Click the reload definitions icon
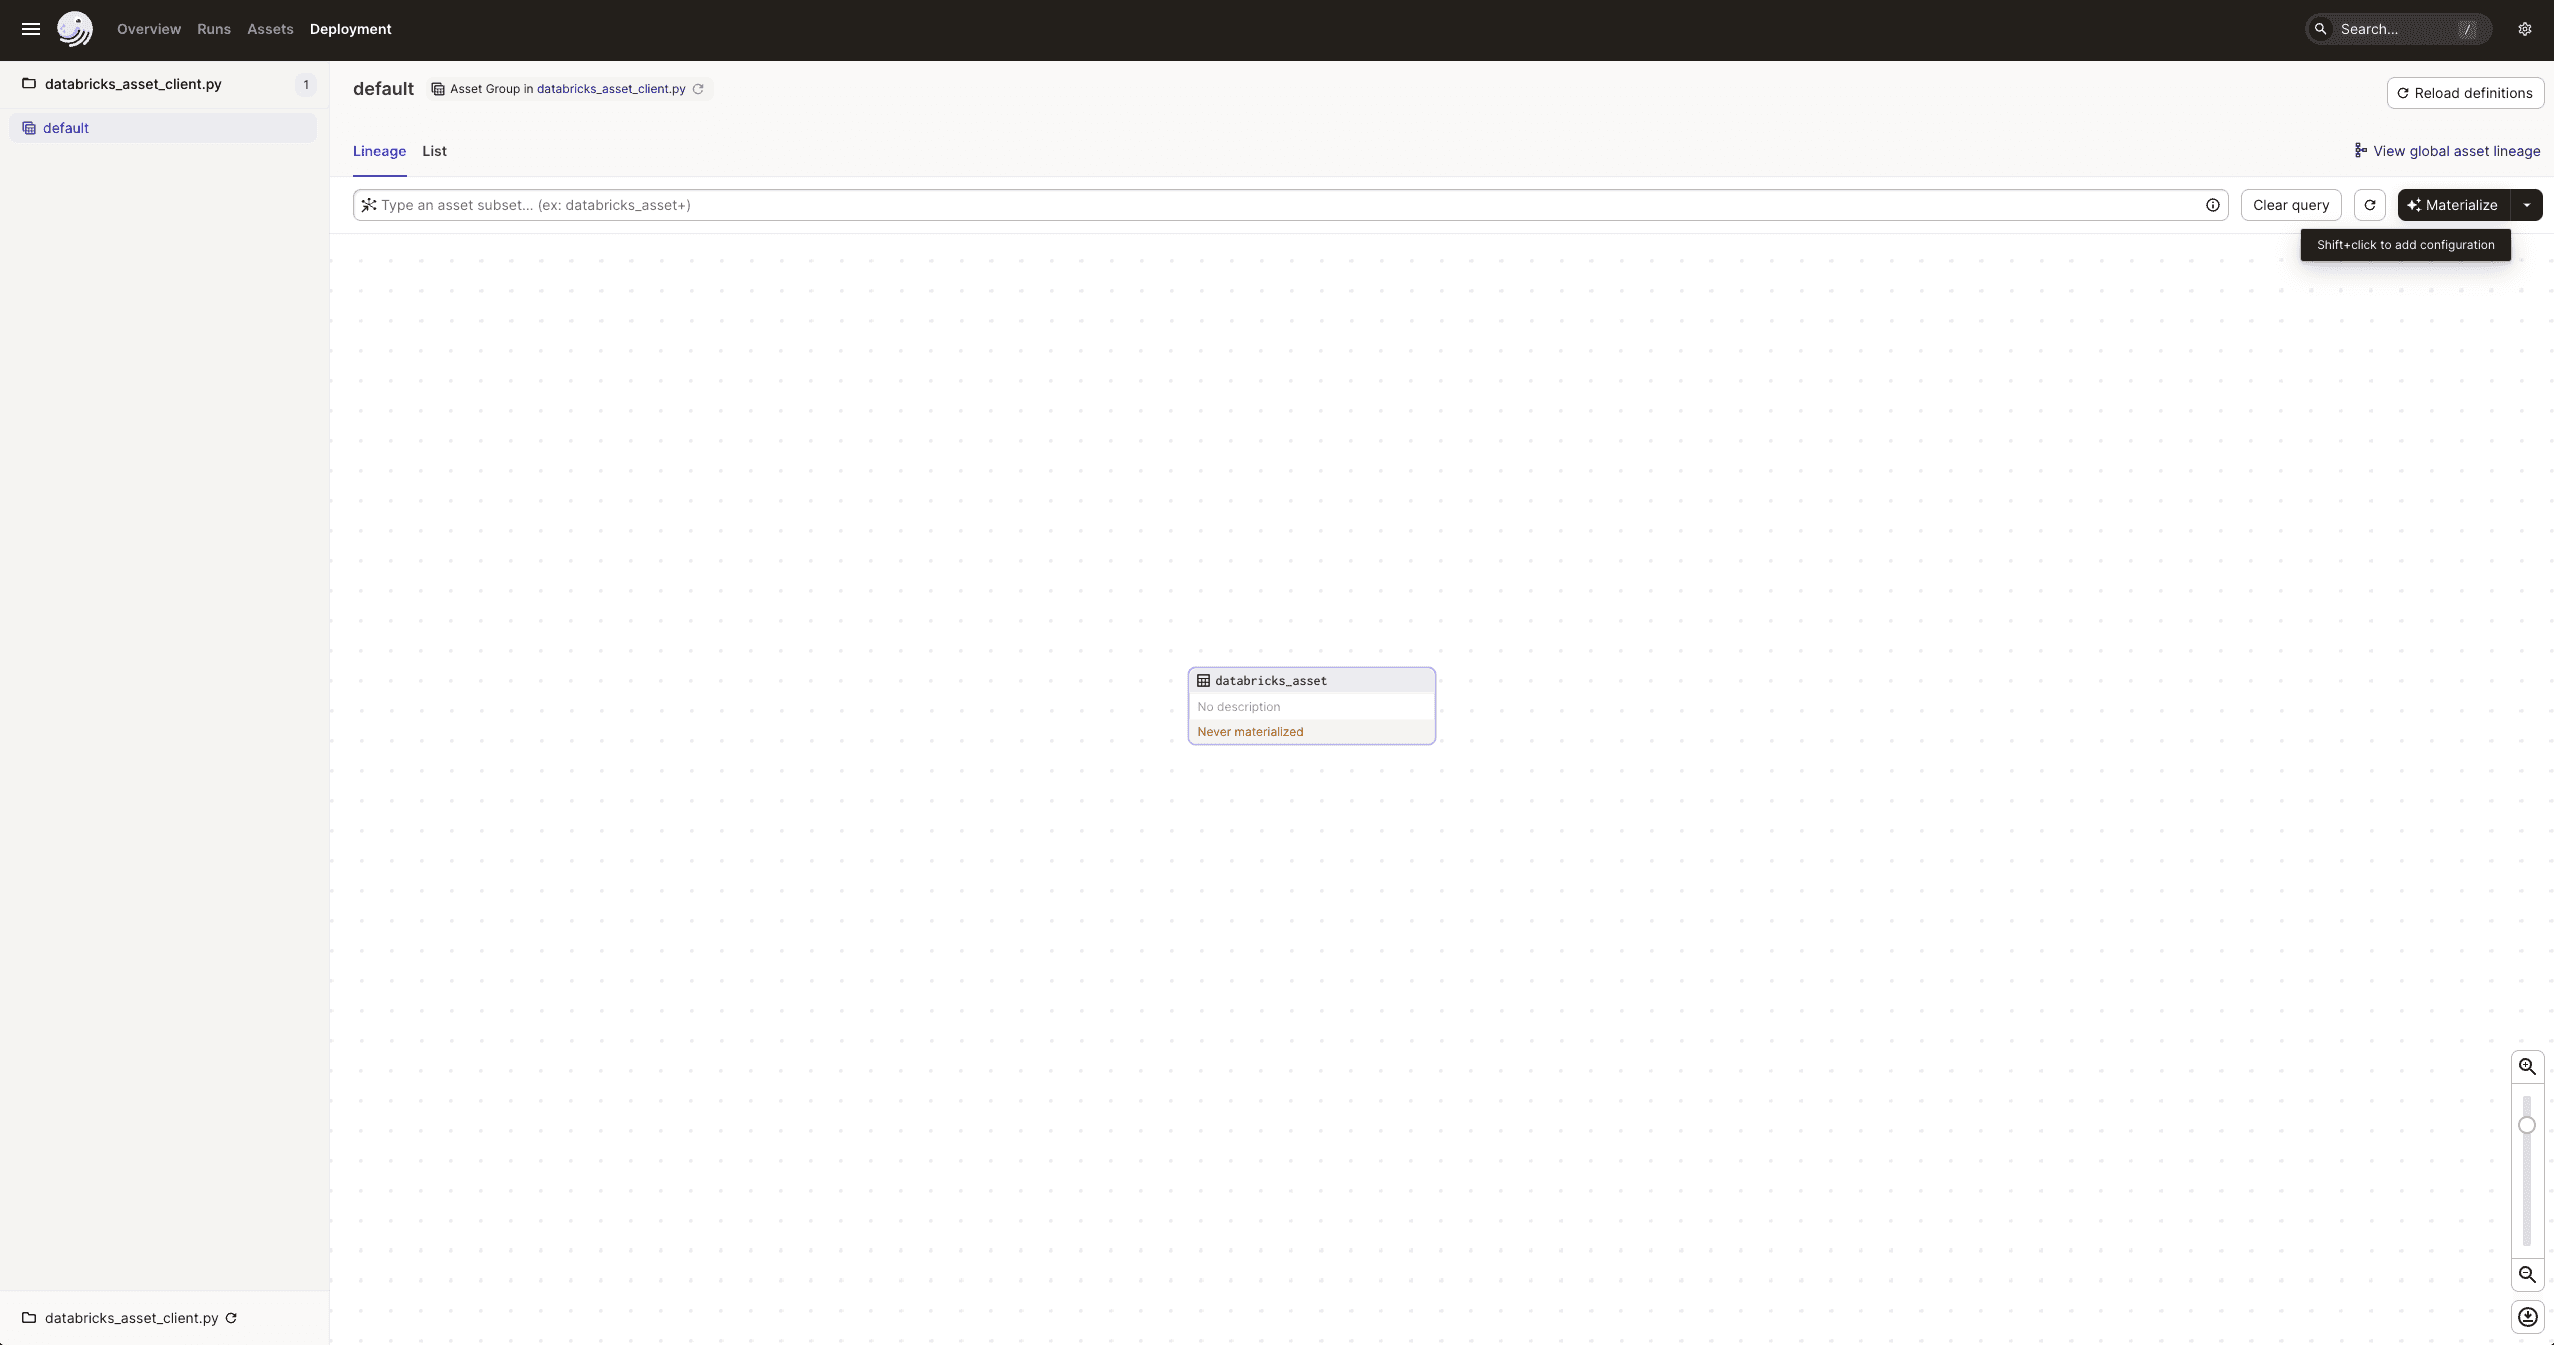This screenshot has height=1345, width=2554. (x=2402, y=91)
